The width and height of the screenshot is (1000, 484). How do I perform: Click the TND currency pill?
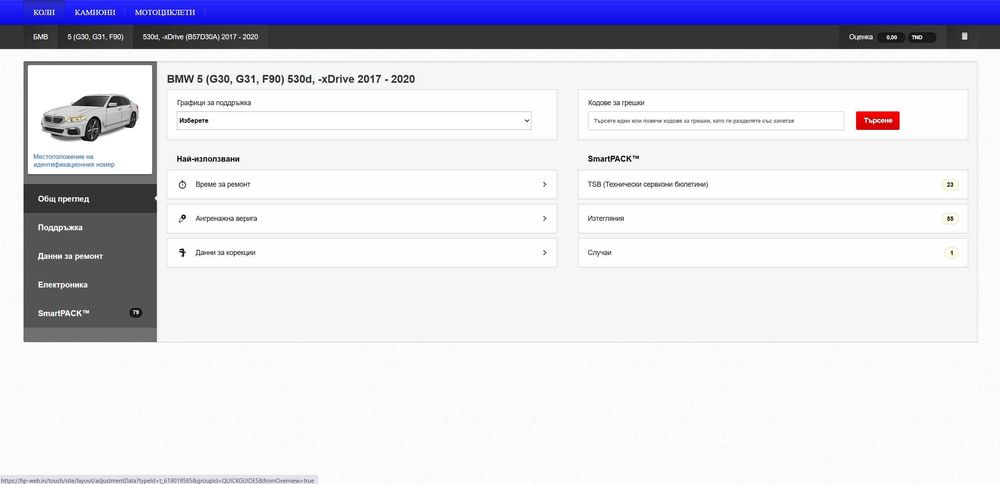pos(922,38)
